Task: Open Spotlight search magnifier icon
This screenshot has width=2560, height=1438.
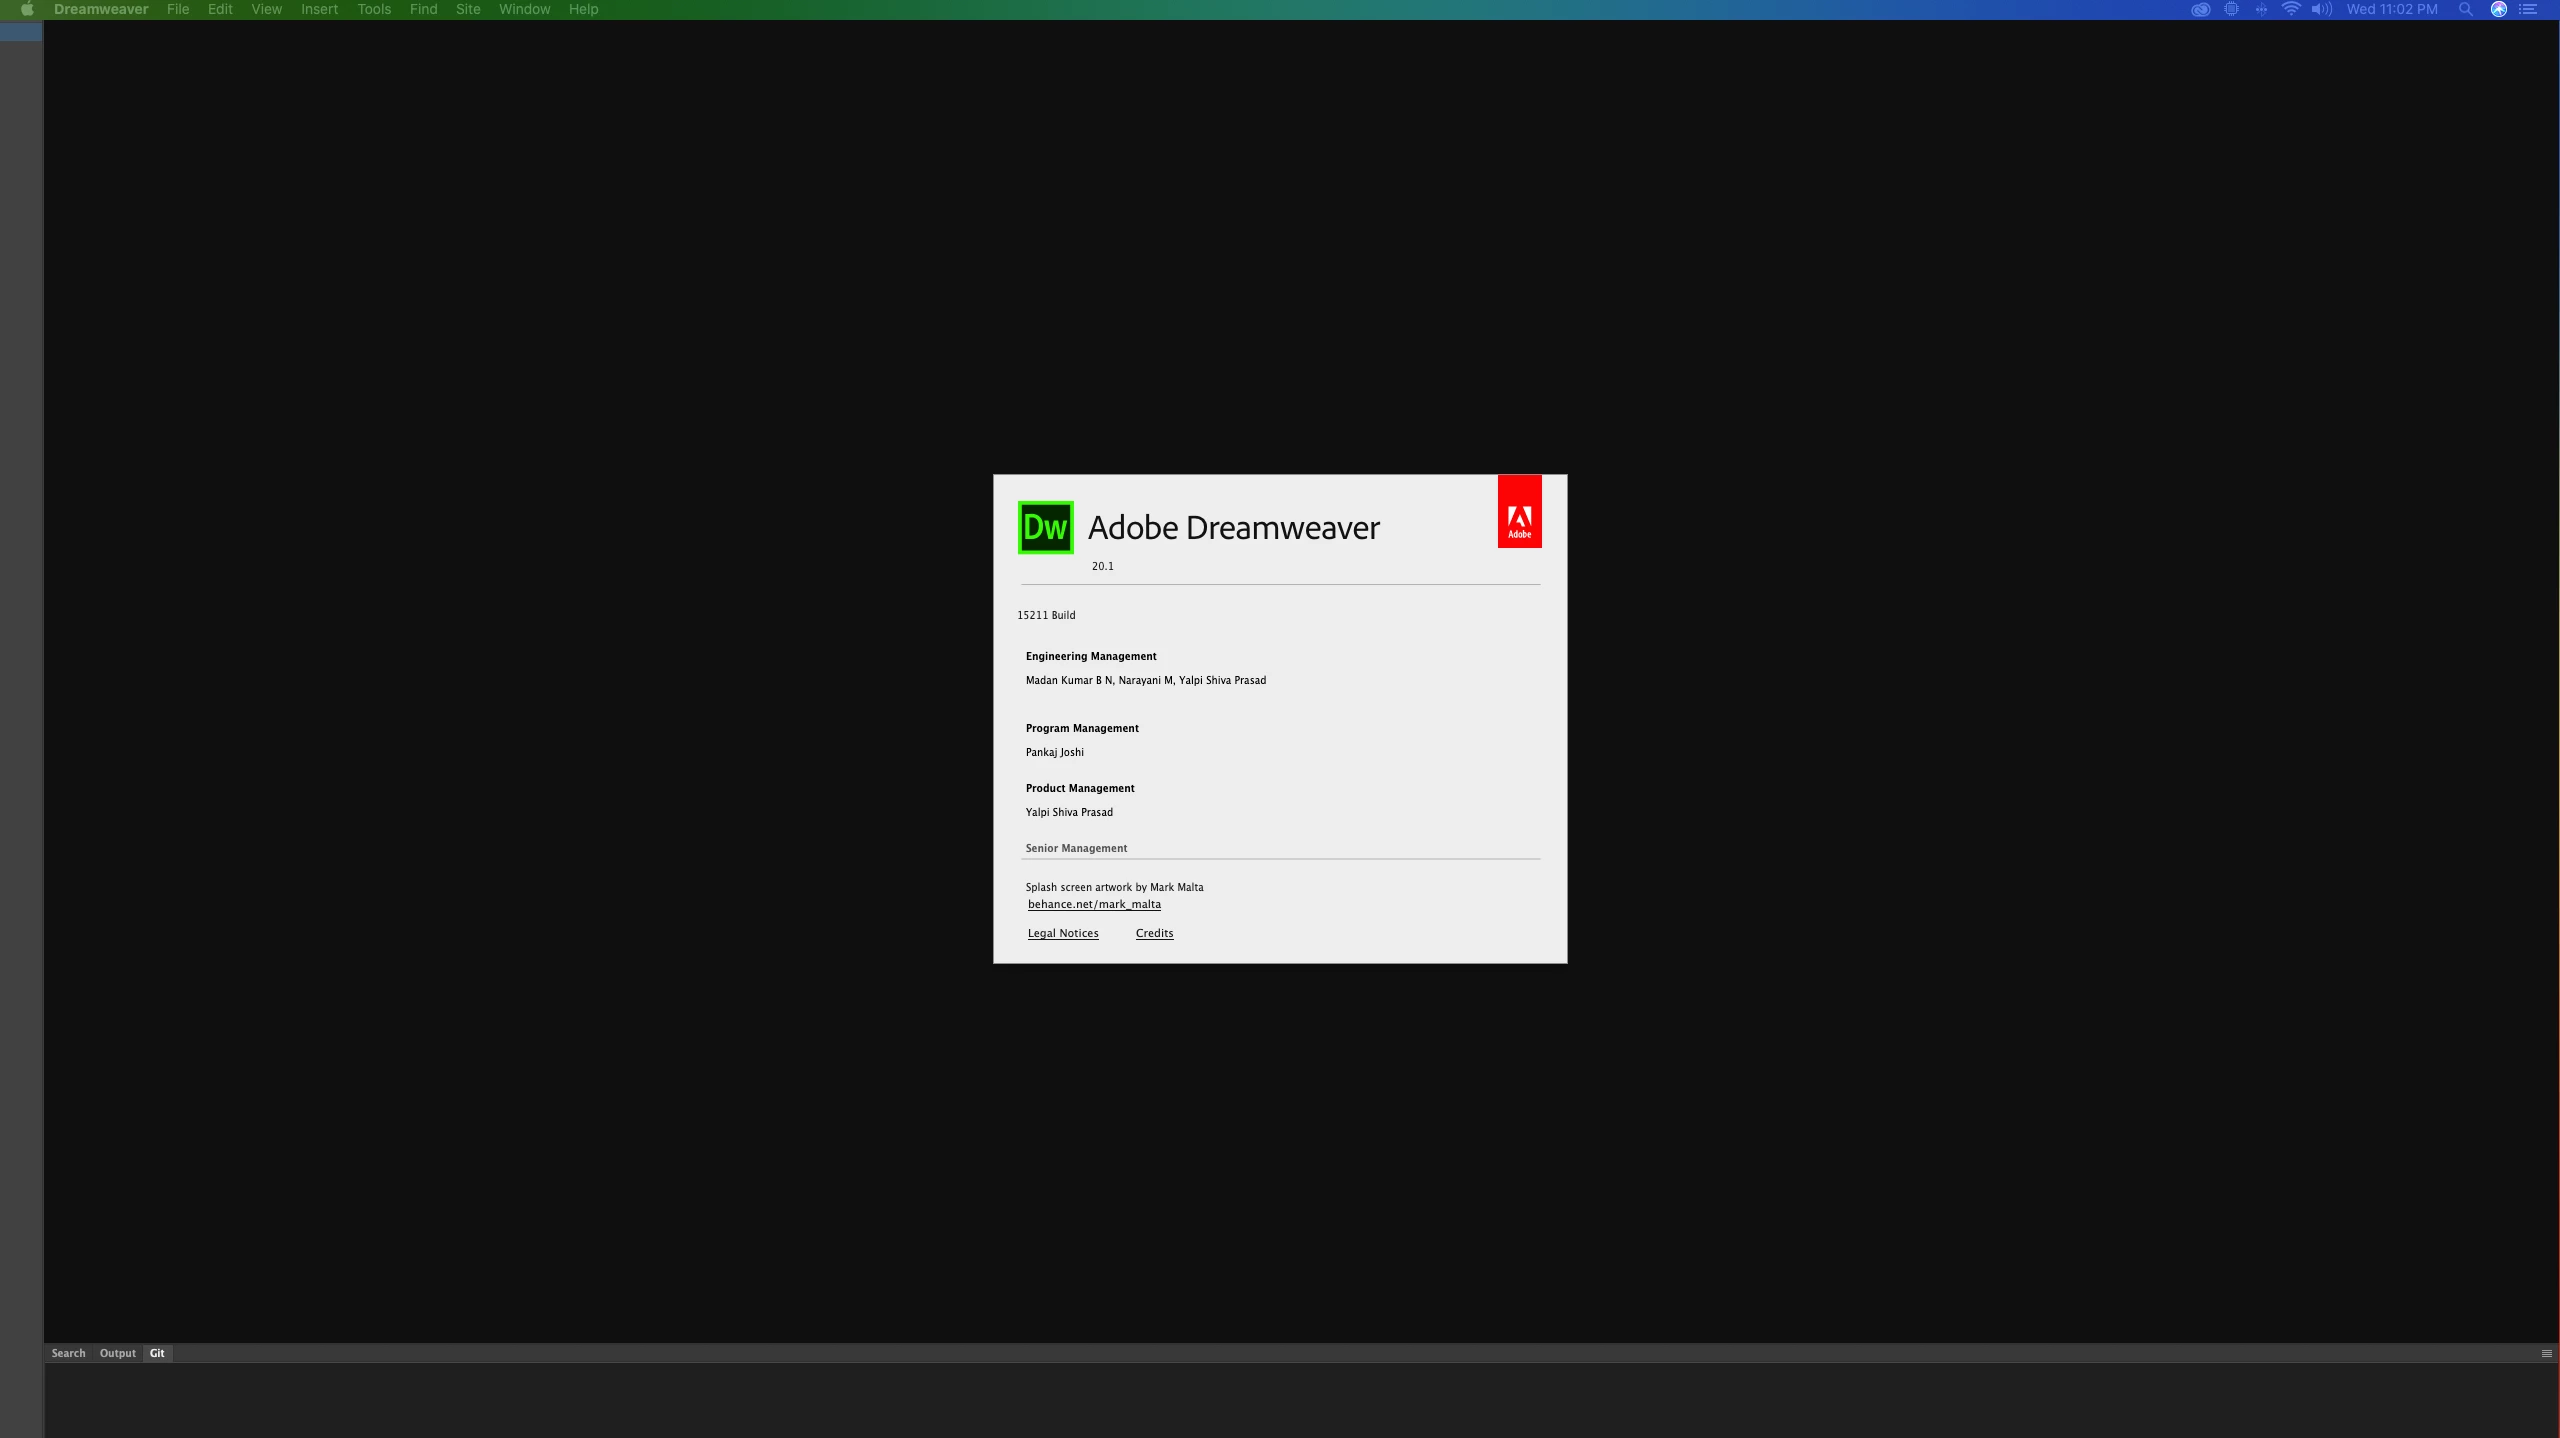Action: point(2465,10)
